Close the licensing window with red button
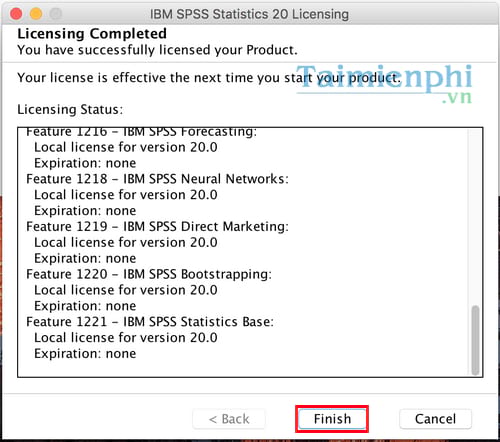This screenshot has height=442, width=500. point(16,14)
